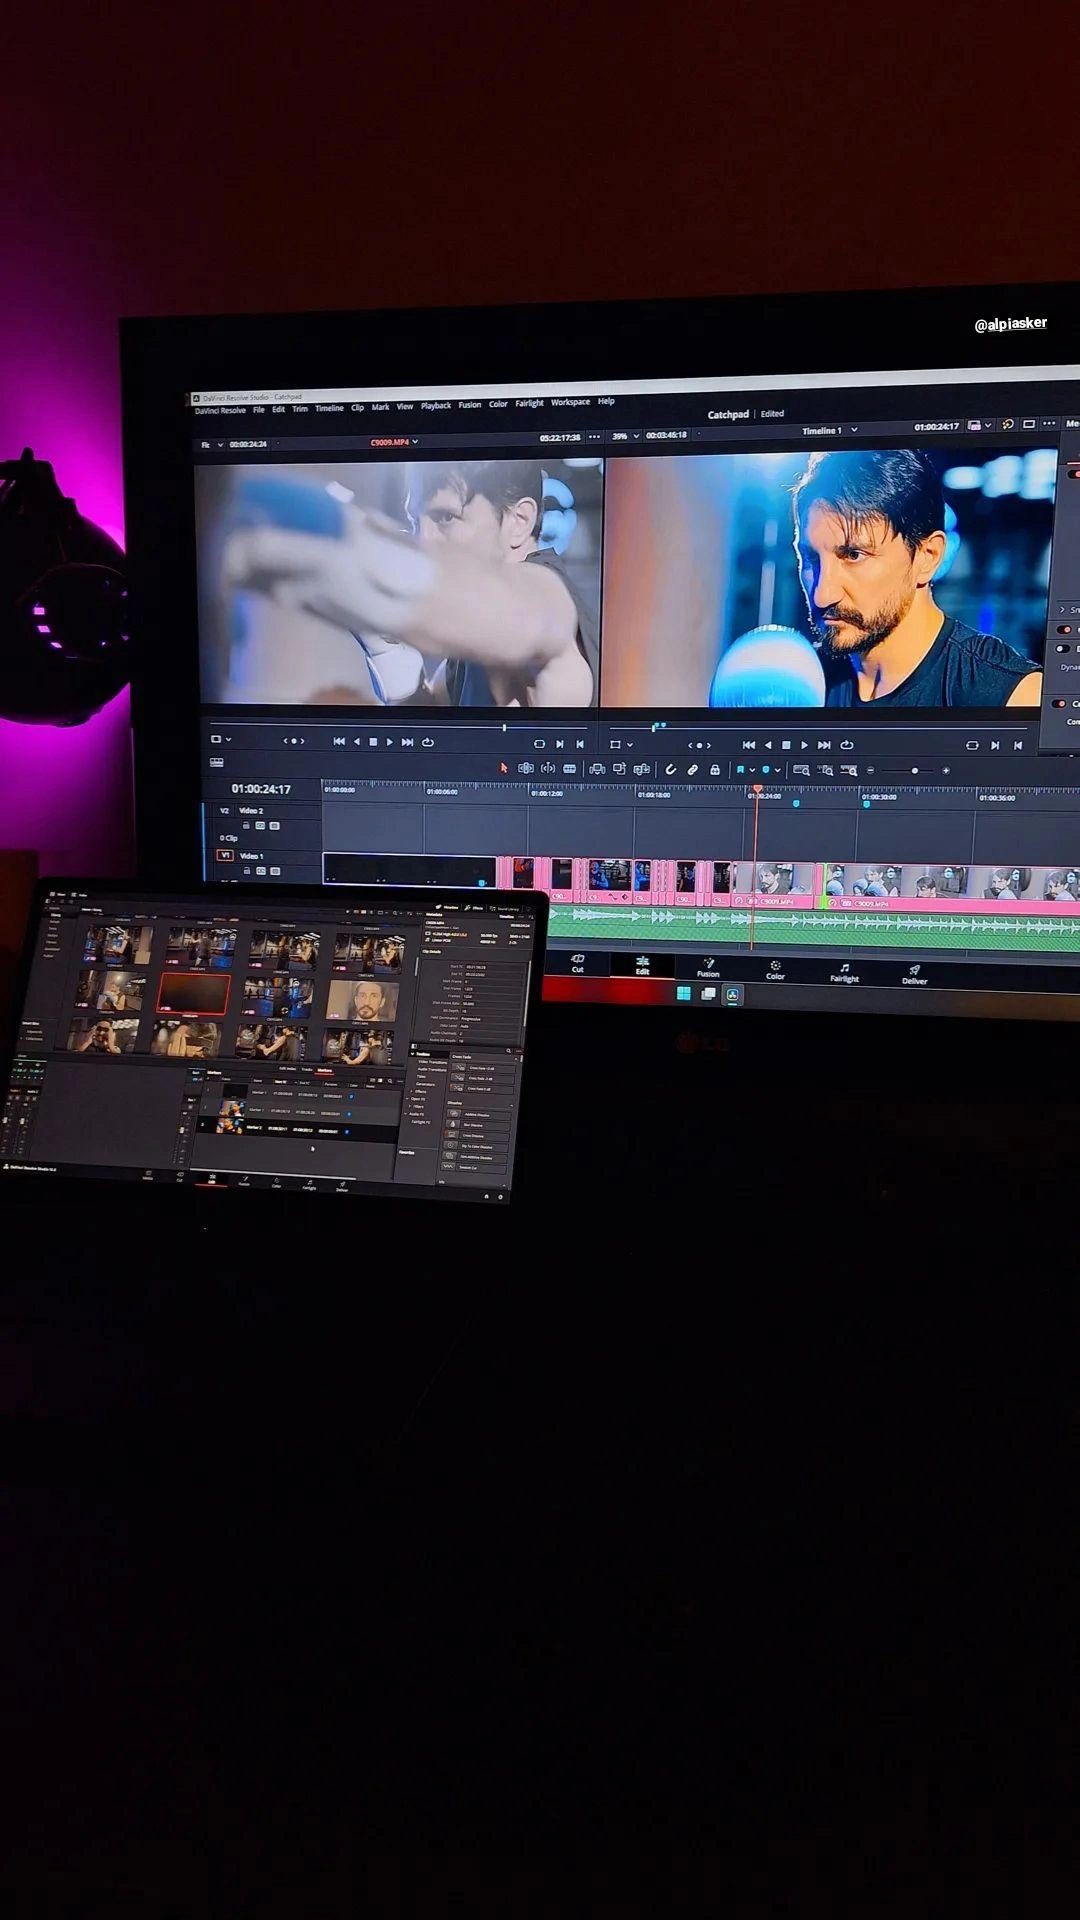Image resolution: width=1080 pixels, height=1920 pixels.
Task: Switch to the Fusion page
Action: [x=708, y=967]
